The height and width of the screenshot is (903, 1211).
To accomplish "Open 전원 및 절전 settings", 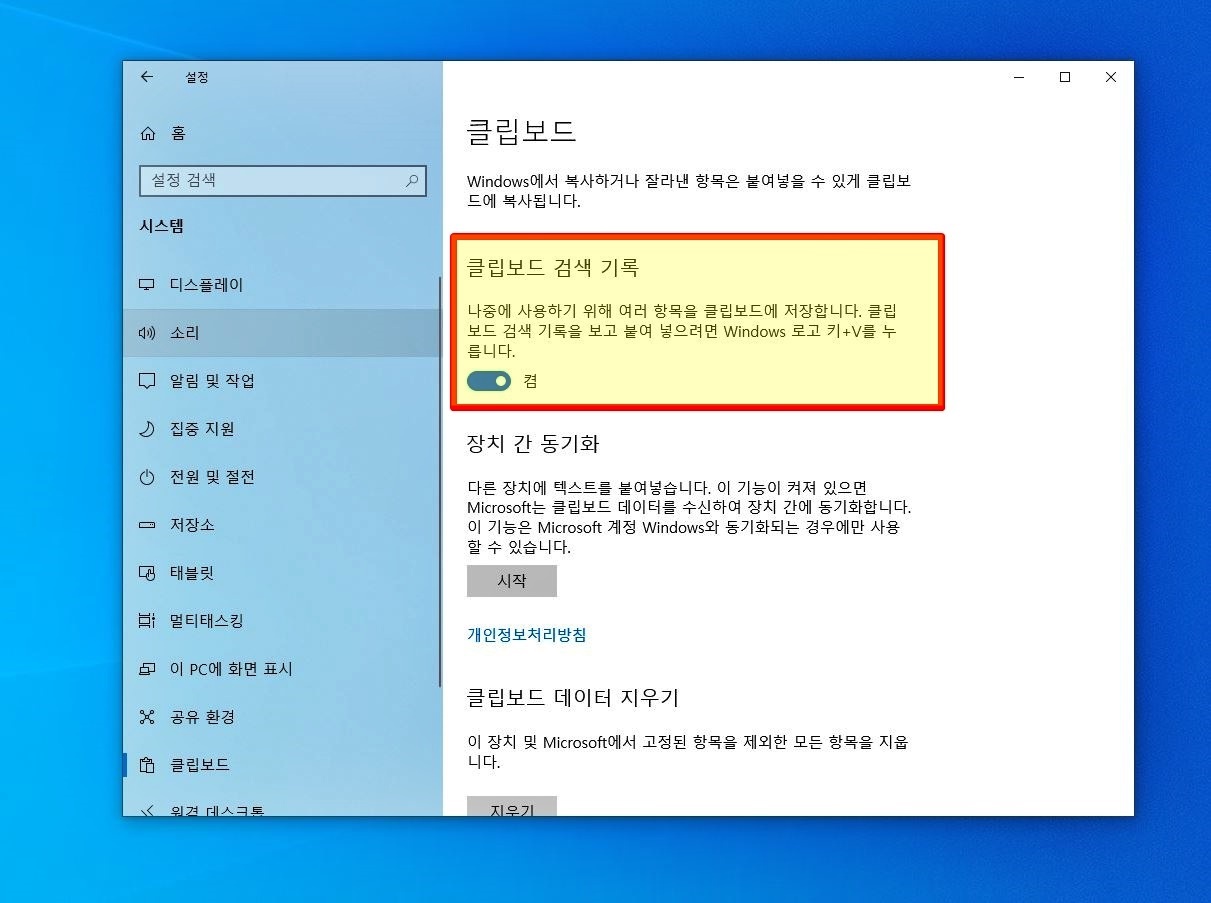I will (x=281, y=477).
